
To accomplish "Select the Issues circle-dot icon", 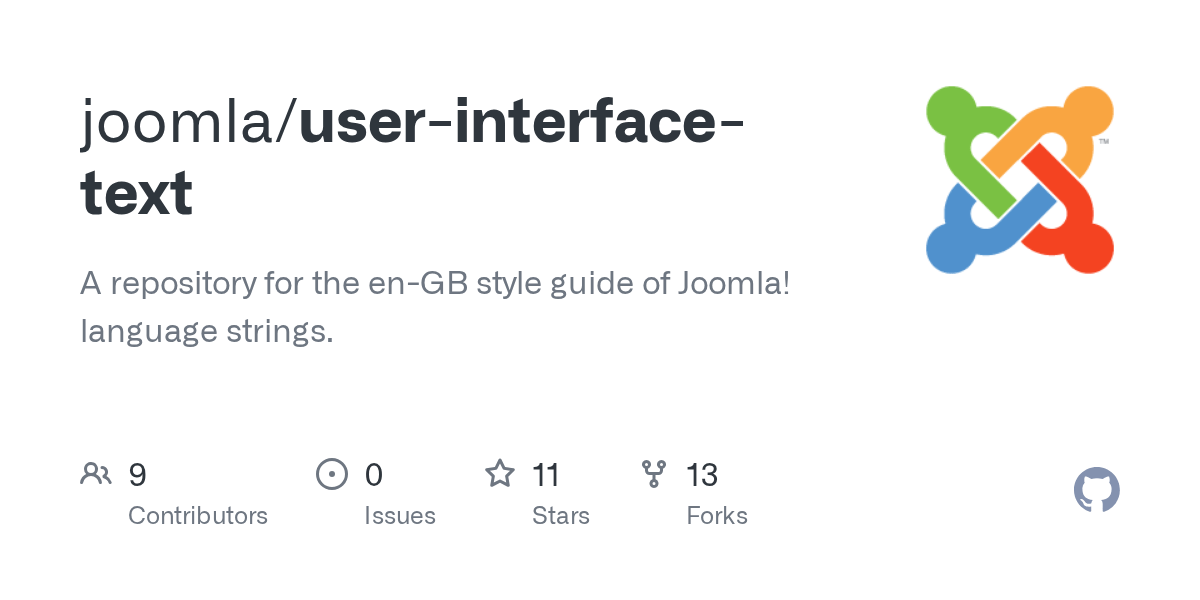I will pos(332,473).
